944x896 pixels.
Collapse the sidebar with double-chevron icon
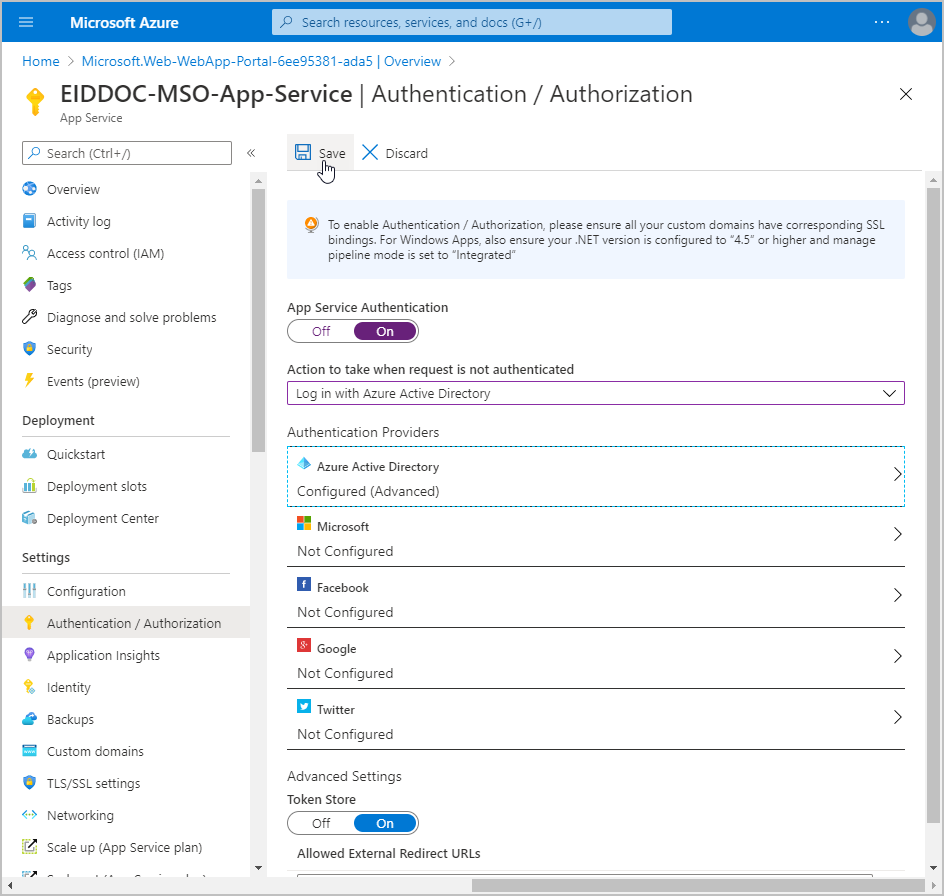[x=251, y=153]
